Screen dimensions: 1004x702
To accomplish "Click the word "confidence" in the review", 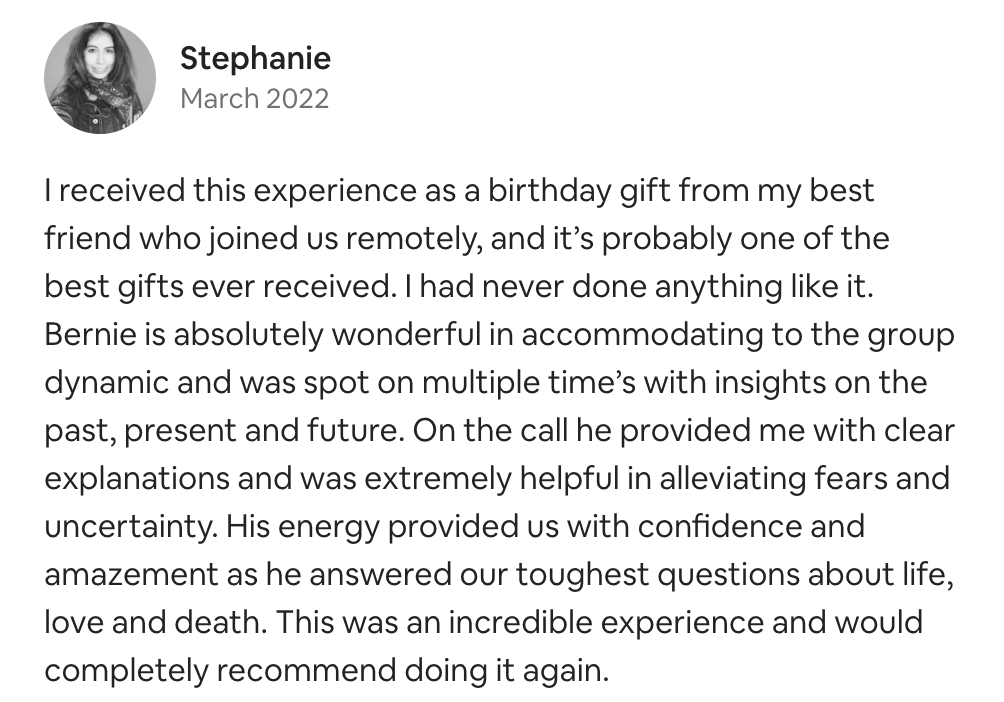I will coord(719,526).
